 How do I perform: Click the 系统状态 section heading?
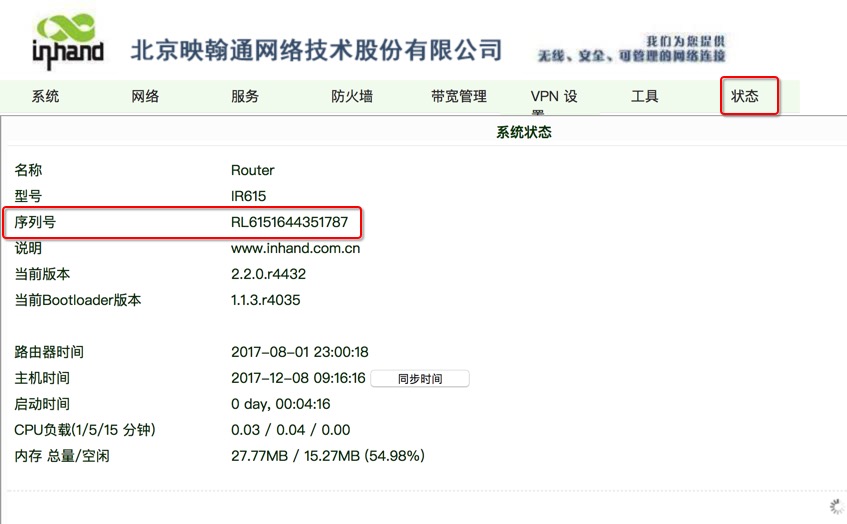[x=524, y=132]
